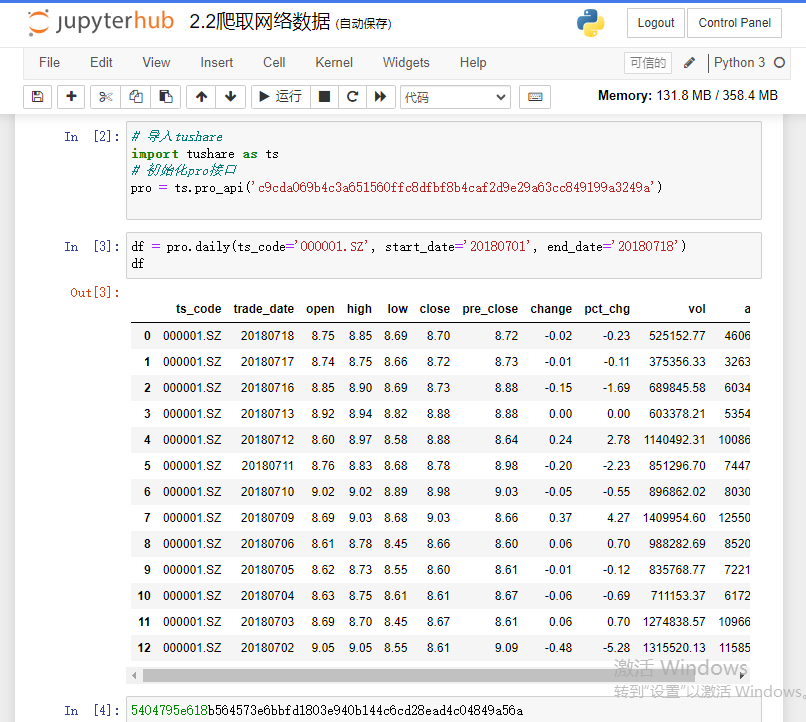
Task: Click the save and checkpoint icon
Action: click(x=38, y=97)
